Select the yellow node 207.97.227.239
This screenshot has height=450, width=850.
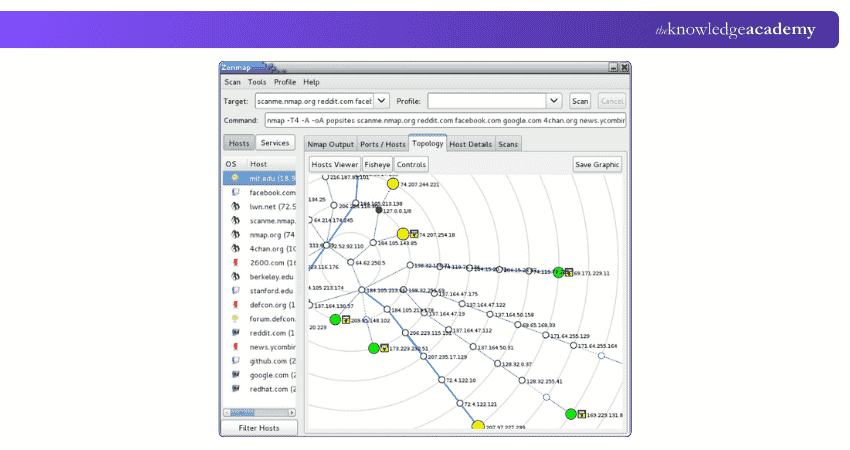point(478,425)
